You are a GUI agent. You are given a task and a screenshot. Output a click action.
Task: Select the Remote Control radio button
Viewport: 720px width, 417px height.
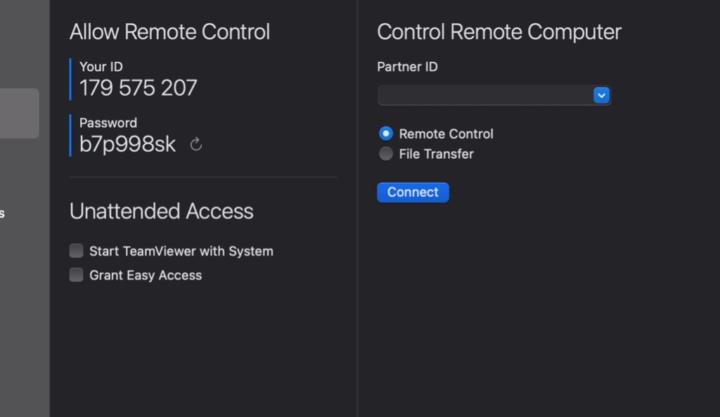tap(386, 133)
